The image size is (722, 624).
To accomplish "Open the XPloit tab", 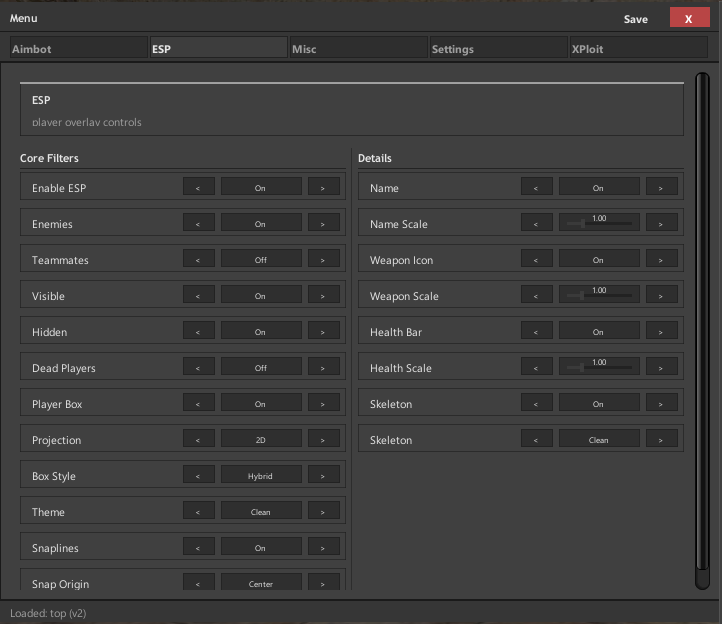I will click(x=639, y=48).
